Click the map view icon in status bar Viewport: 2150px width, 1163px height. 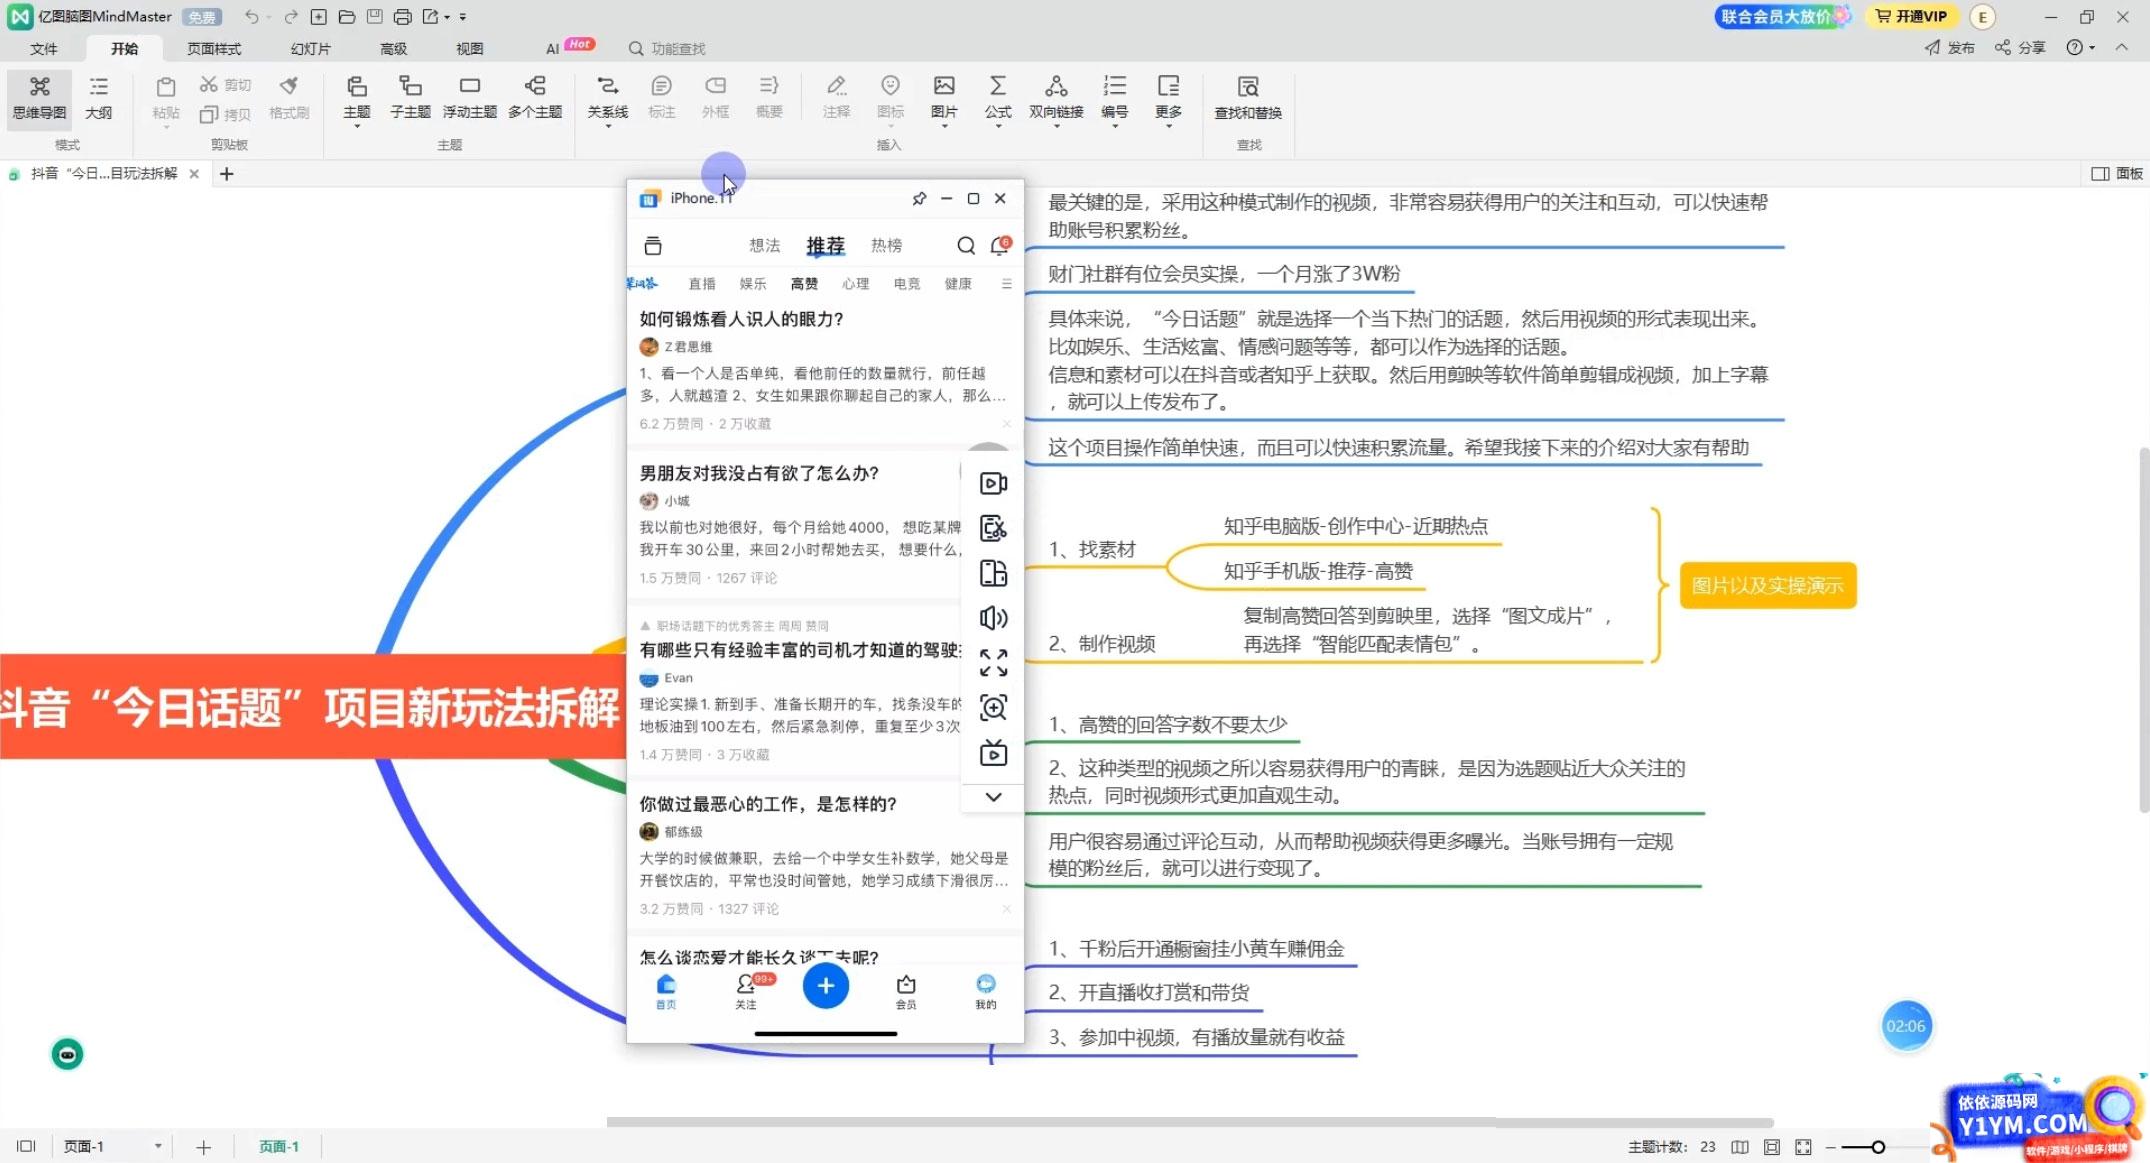[x=1740, y=1147]
